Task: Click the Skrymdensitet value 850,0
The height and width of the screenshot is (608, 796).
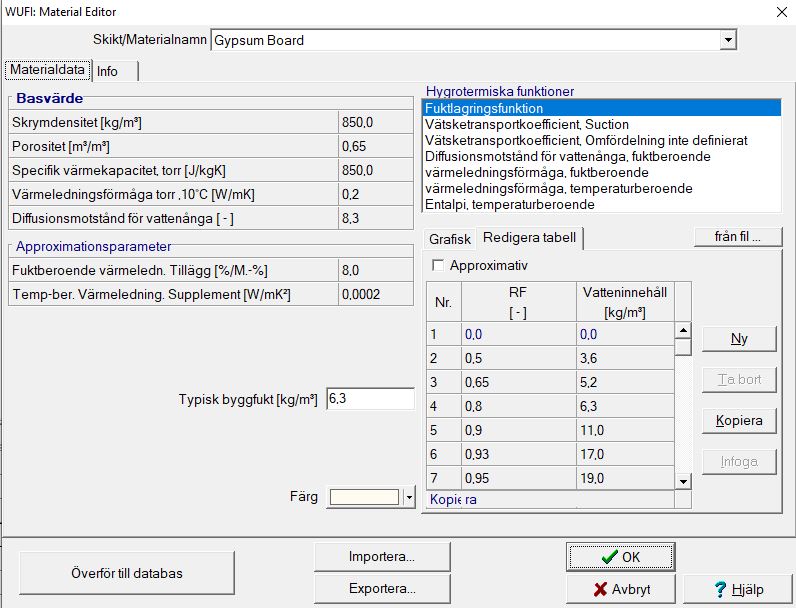Action: point(375,122)
